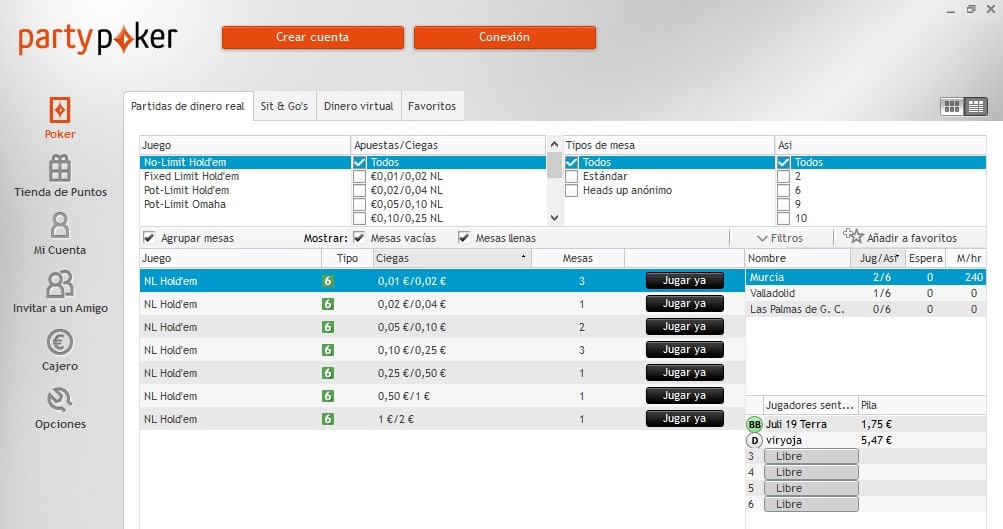Switch to grid view layout icon
This screenshot has height=529, width=1003.
point(952,107)
